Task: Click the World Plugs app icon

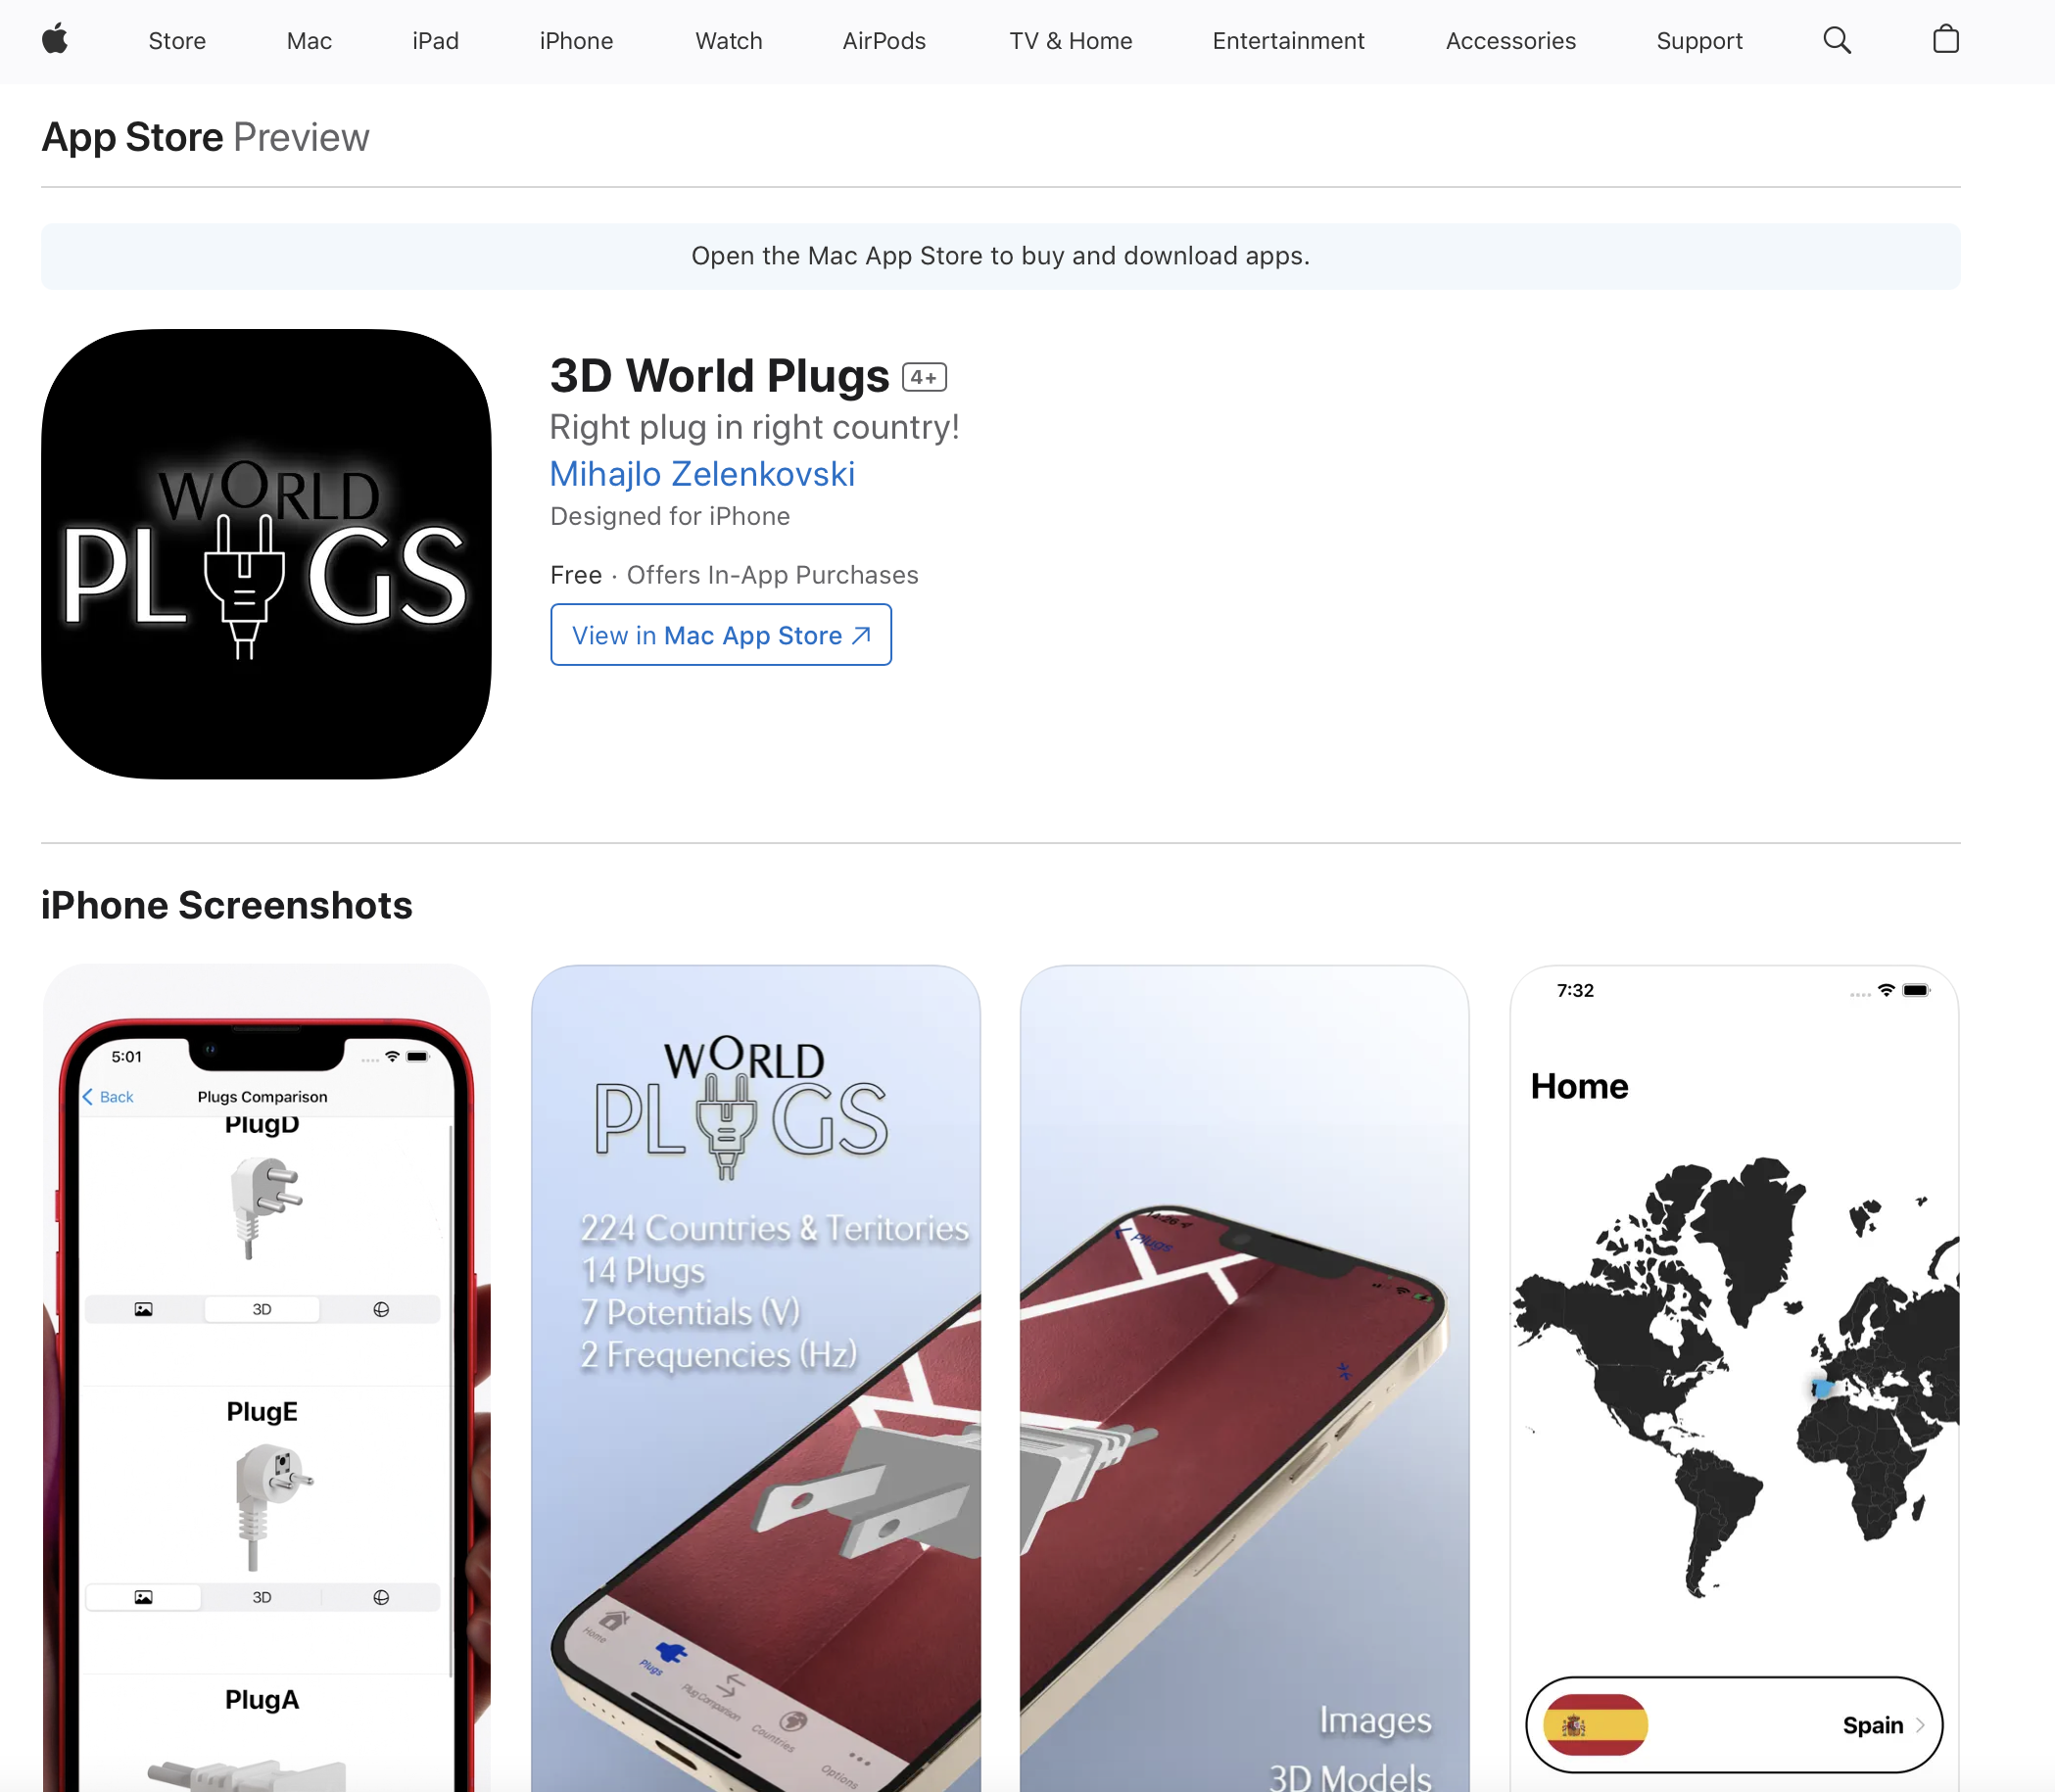Action: point(266,554)
